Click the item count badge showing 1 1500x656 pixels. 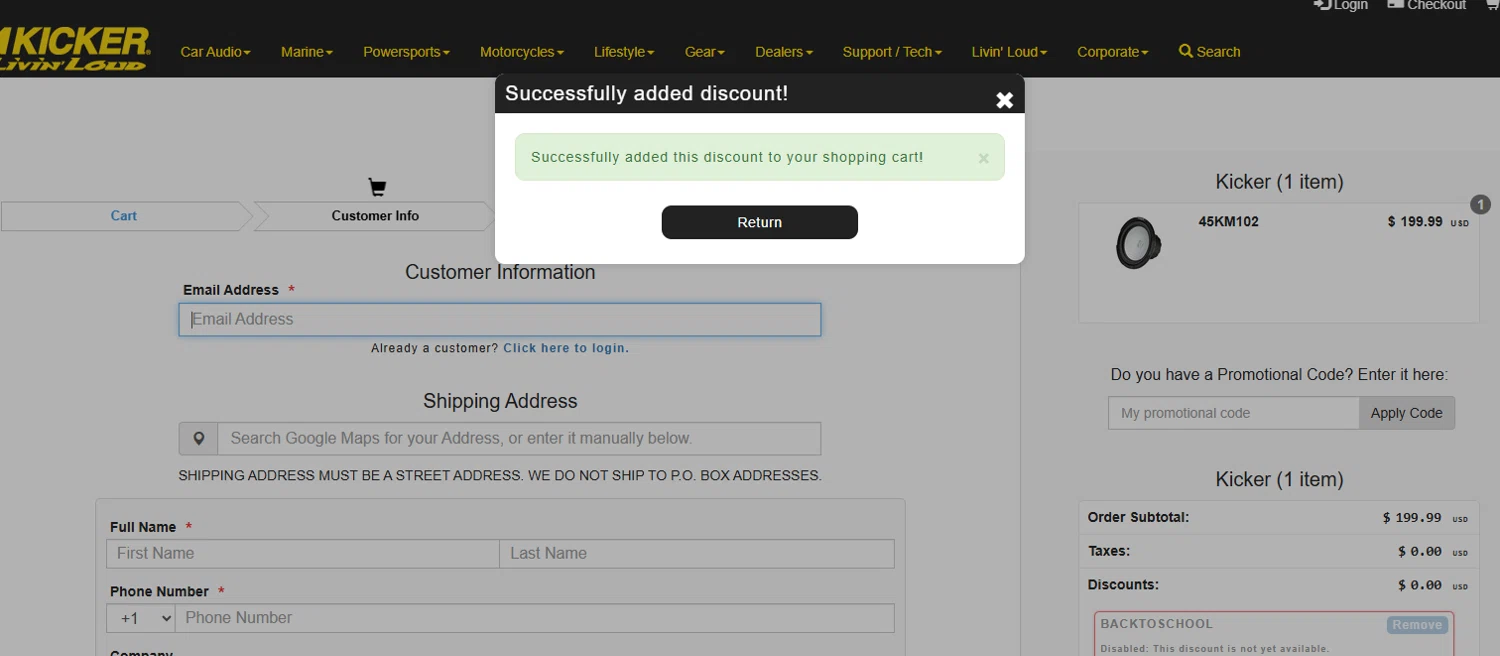pos(1481,204)
